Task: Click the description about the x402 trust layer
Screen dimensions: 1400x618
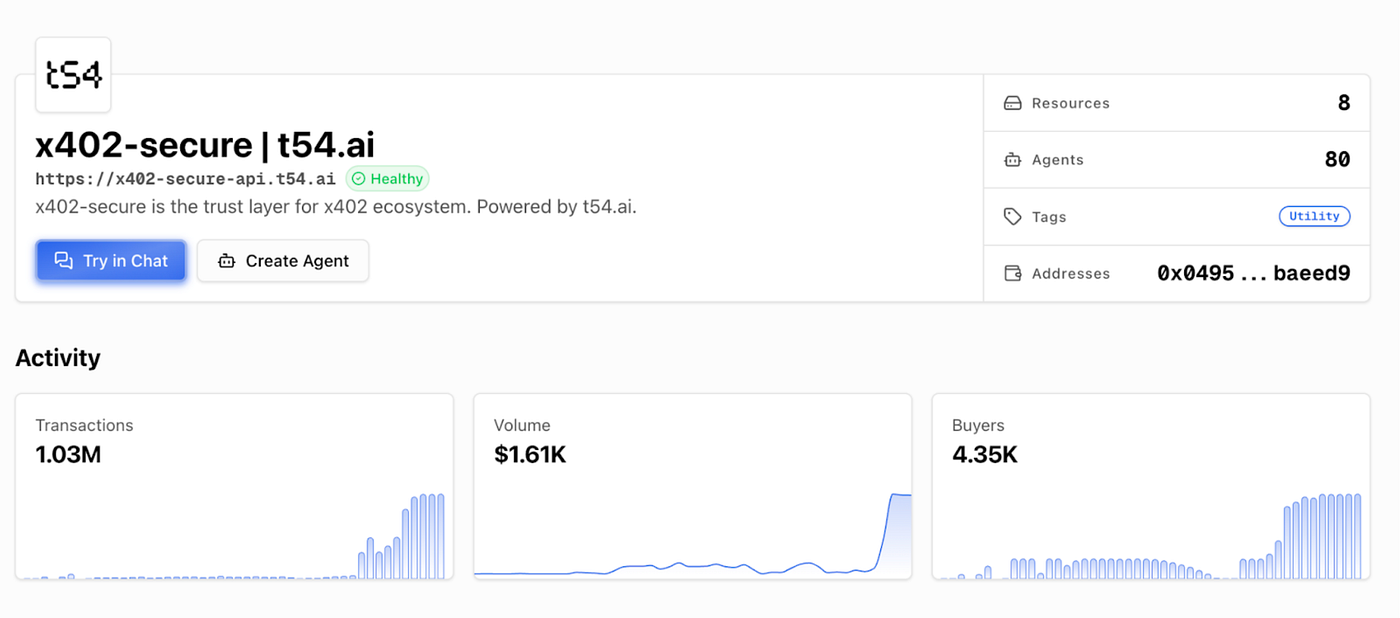Action: pos(336,207)
